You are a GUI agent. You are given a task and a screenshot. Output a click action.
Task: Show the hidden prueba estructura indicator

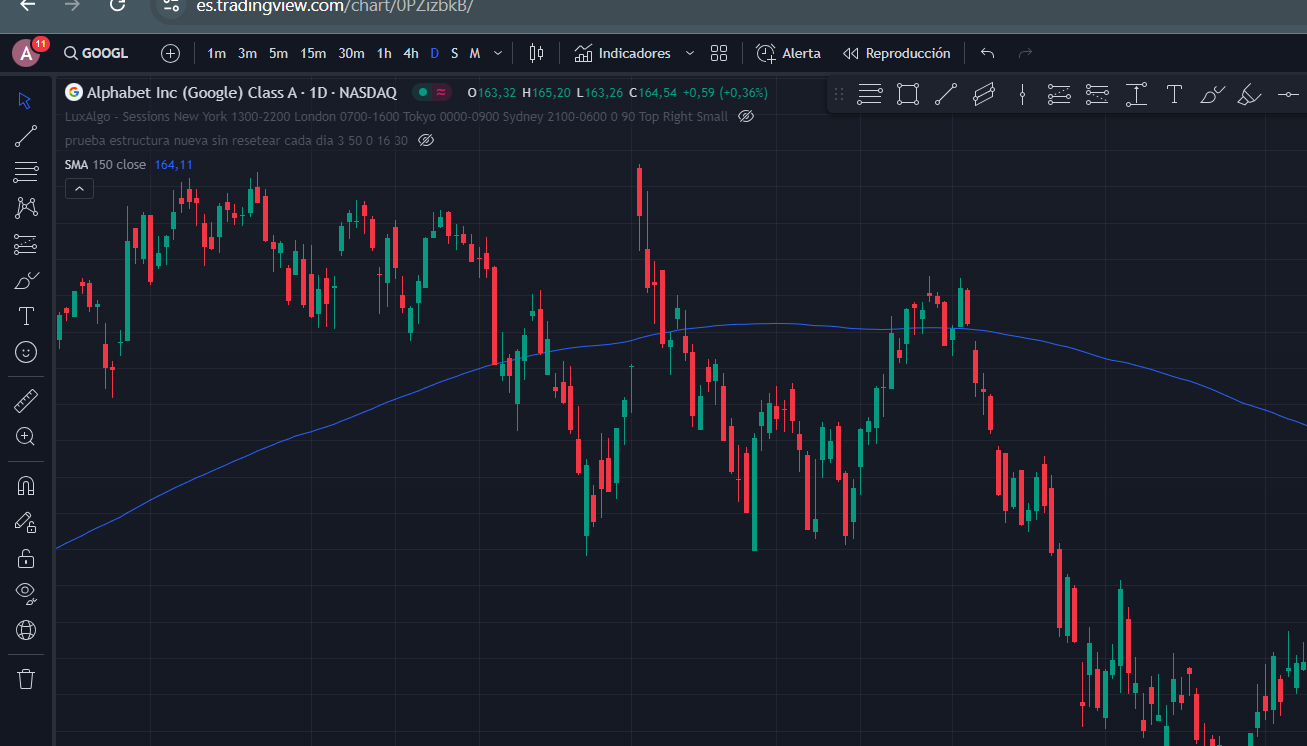(425, 141)
